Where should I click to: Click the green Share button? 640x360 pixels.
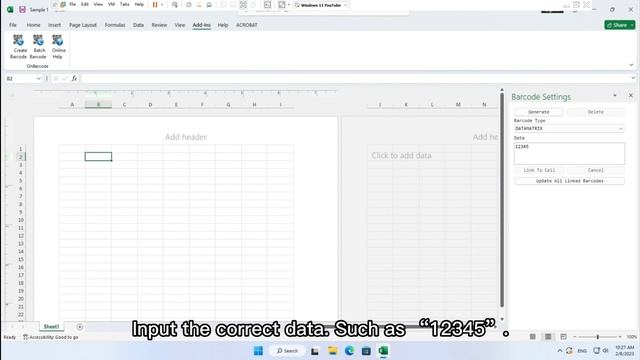coord(619,25)
